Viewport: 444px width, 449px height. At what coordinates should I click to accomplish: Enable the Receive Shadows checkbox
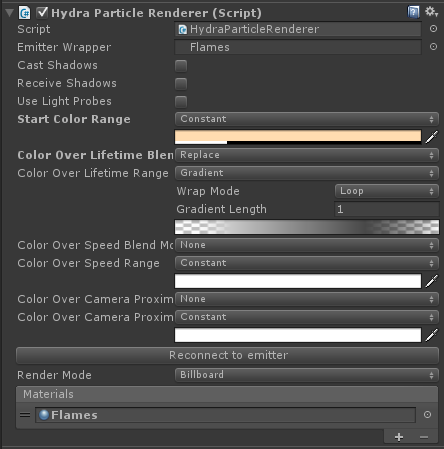pos(181,84)
